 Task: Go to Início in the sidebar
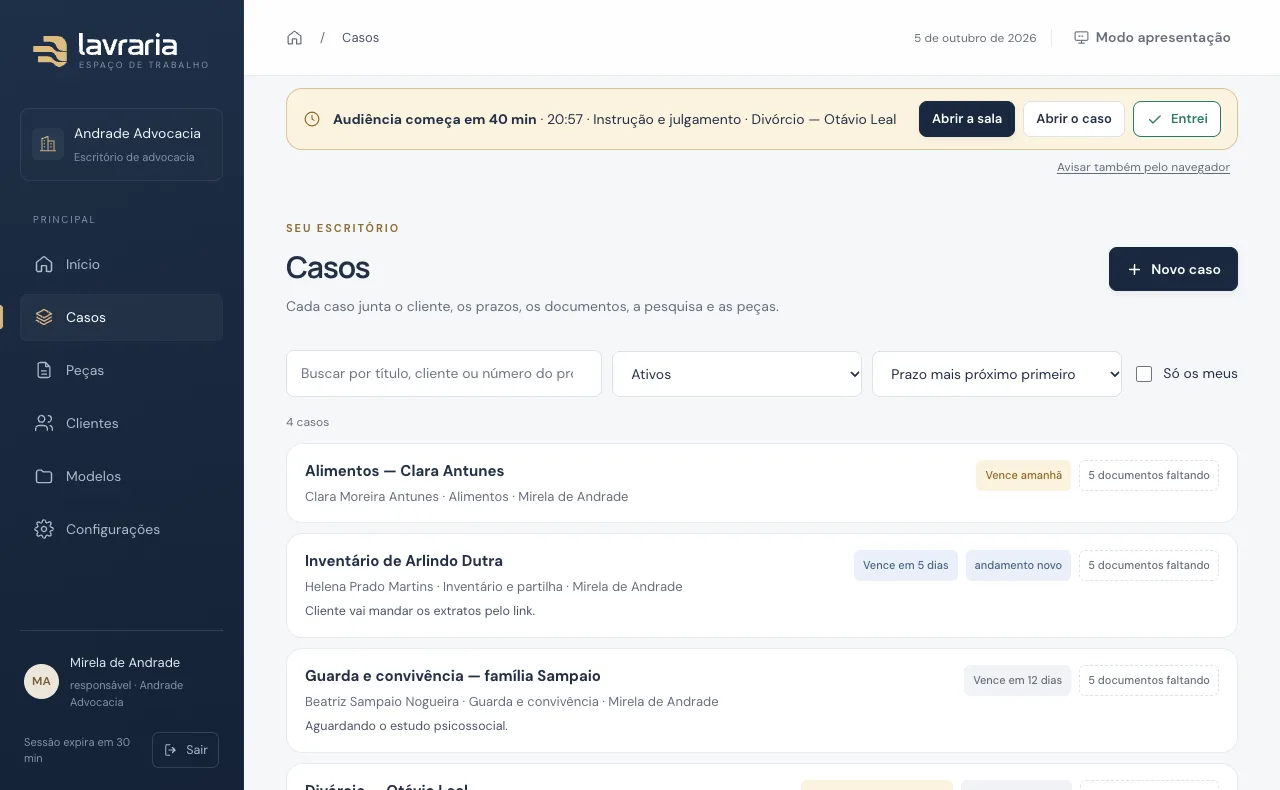coord(121,264)
